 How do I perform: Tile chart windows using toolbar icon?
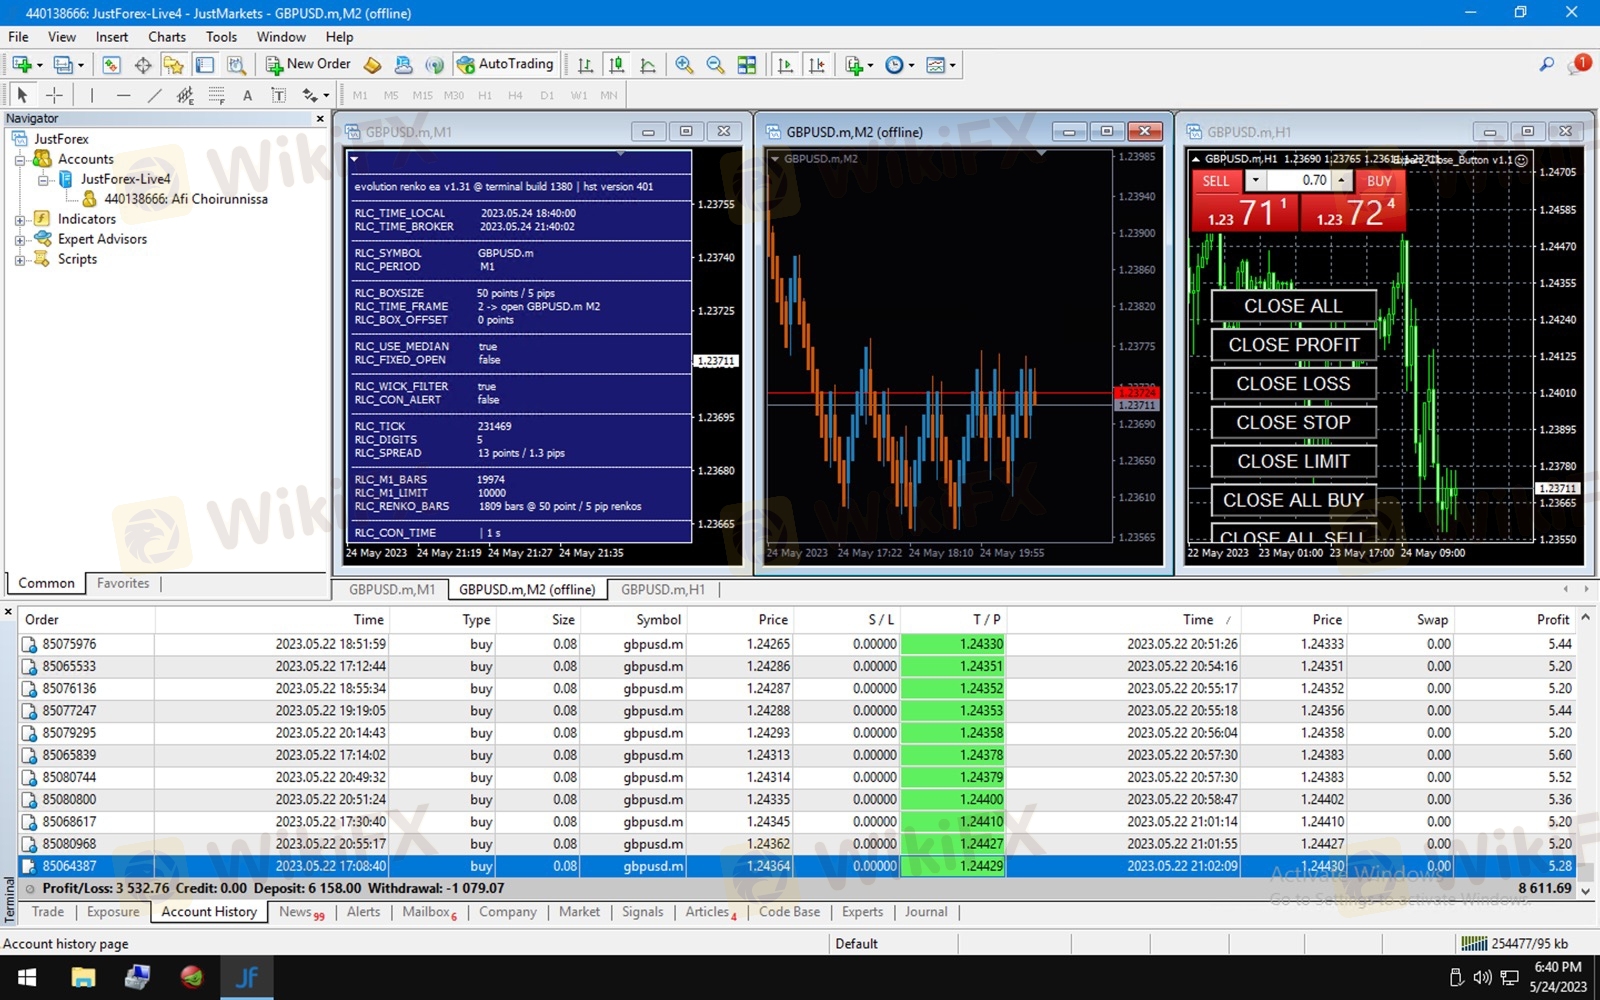click(747, 65)
